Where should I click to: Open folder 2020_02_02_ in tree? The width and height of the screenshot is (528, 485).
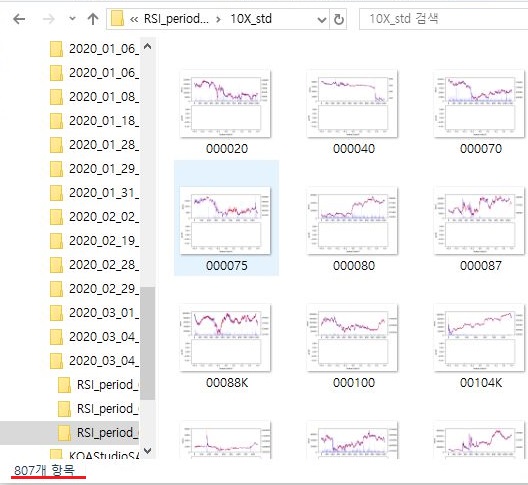[94, 217]
